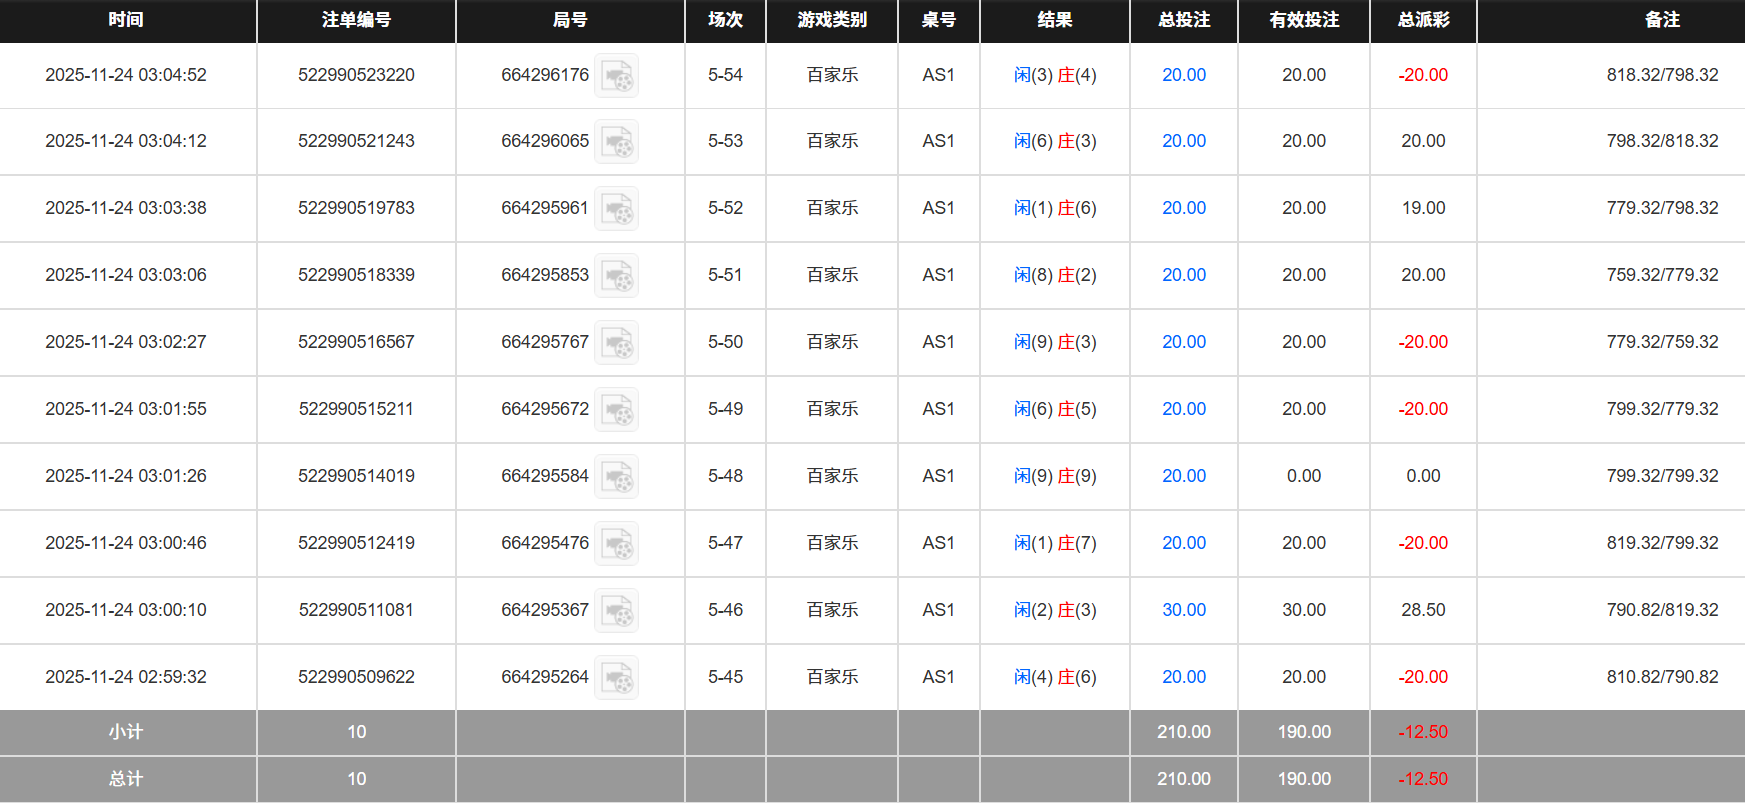Viewport: 1745px width, 803px height.
Task: Click the result 闲(9) 庄(9) cell
Action: pyautogui.click(x=1054, y=476)
